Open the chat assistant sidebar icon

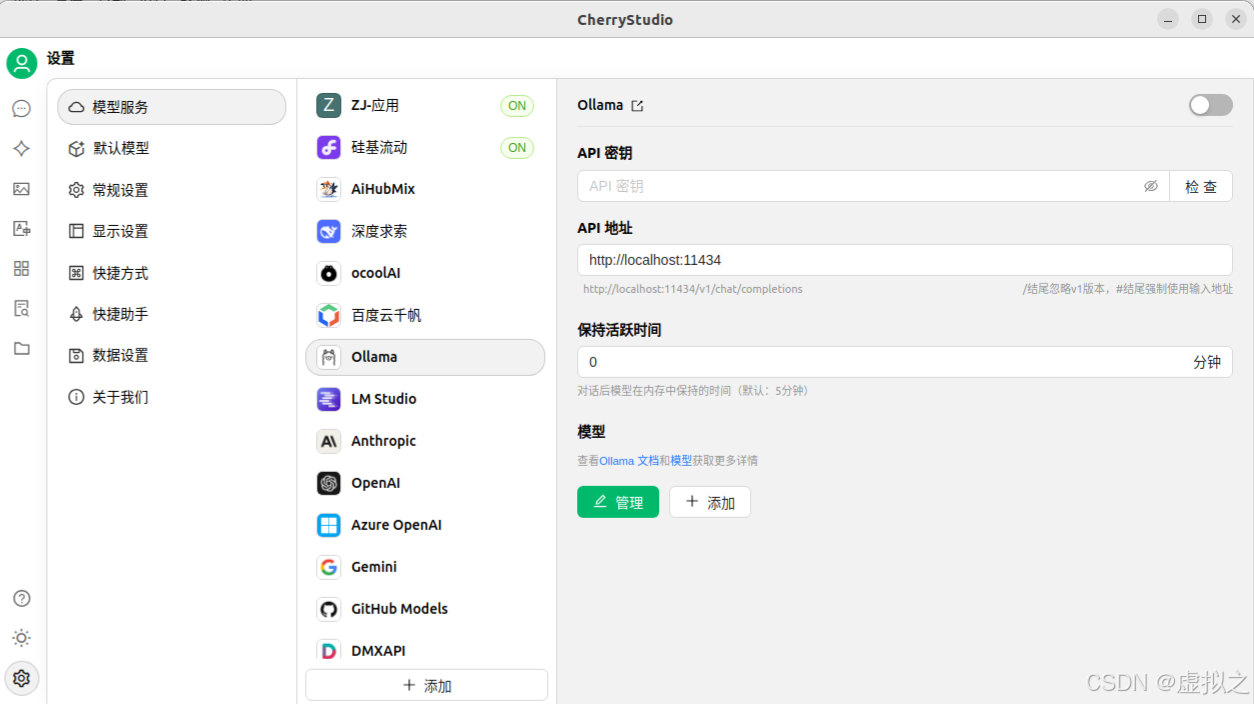[21, 108]
